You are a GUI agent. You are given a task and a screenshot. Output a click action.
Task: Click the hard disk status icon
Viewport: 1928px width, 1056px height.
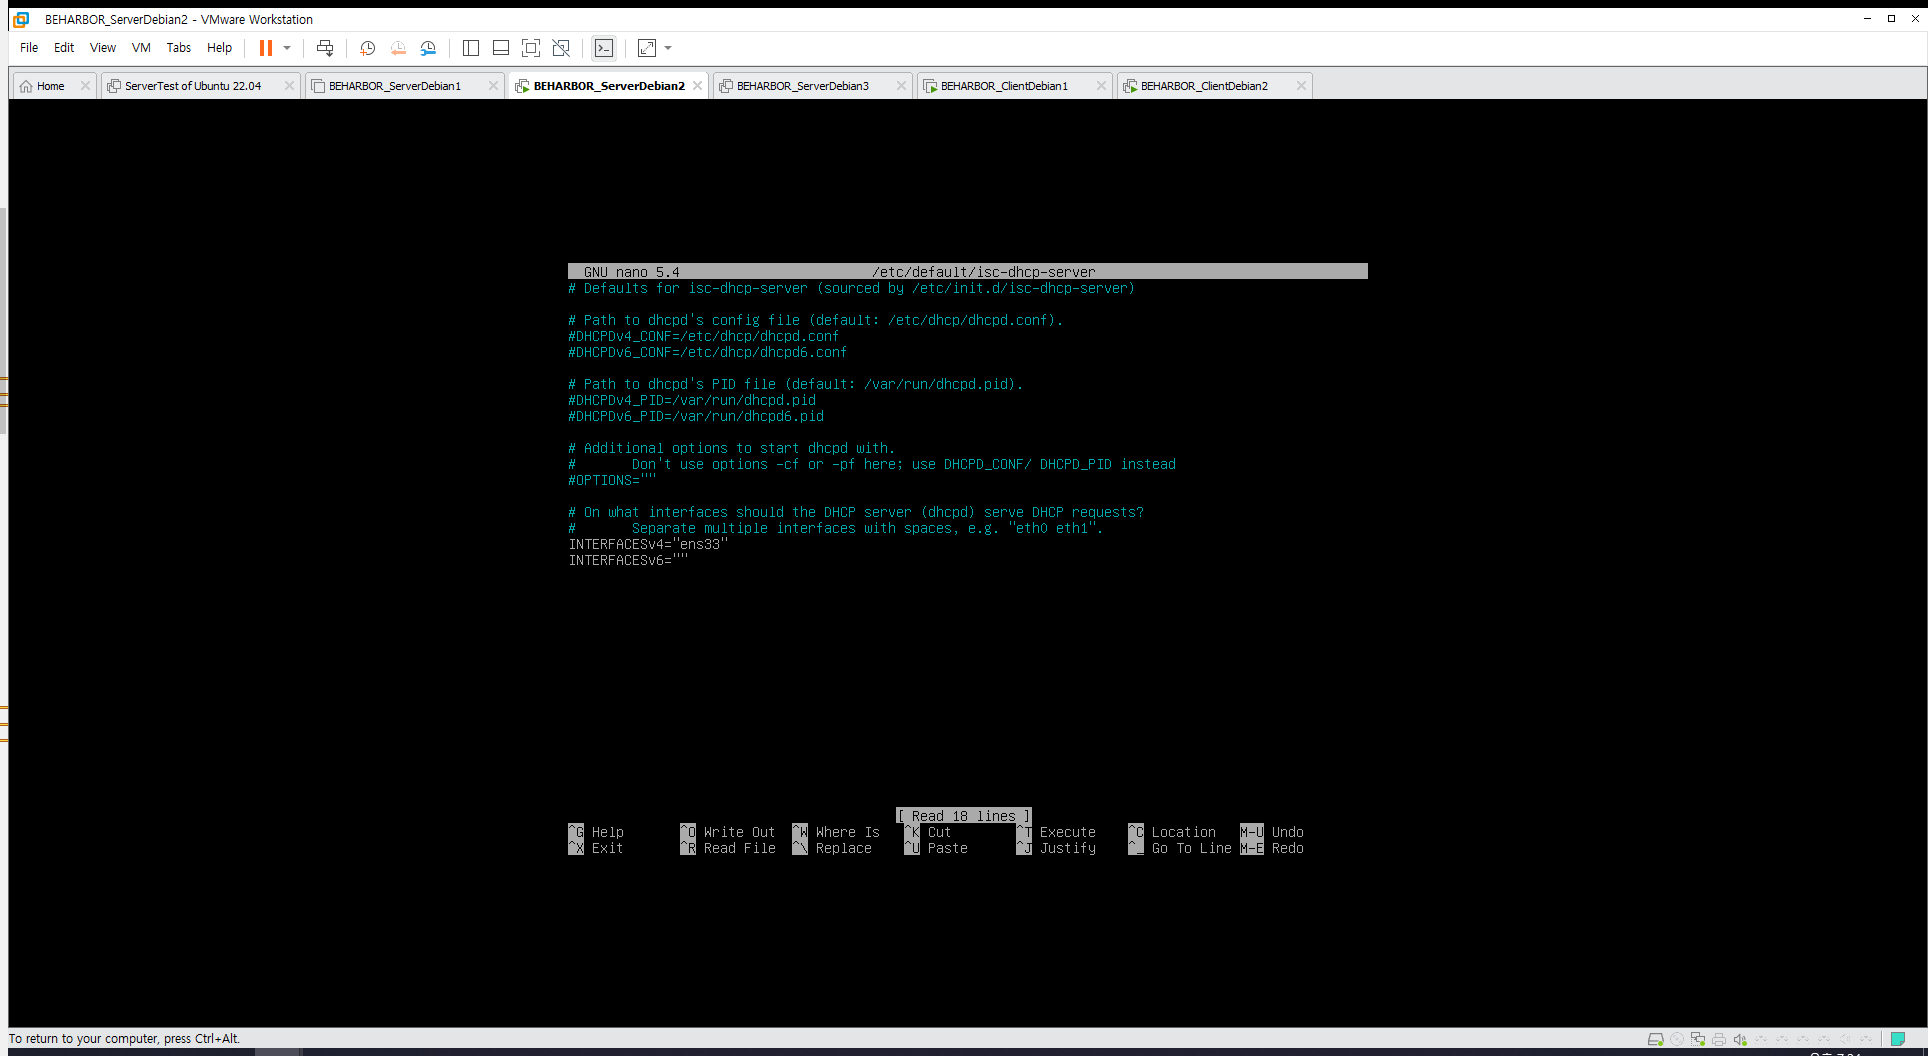click(1656, 1039)
